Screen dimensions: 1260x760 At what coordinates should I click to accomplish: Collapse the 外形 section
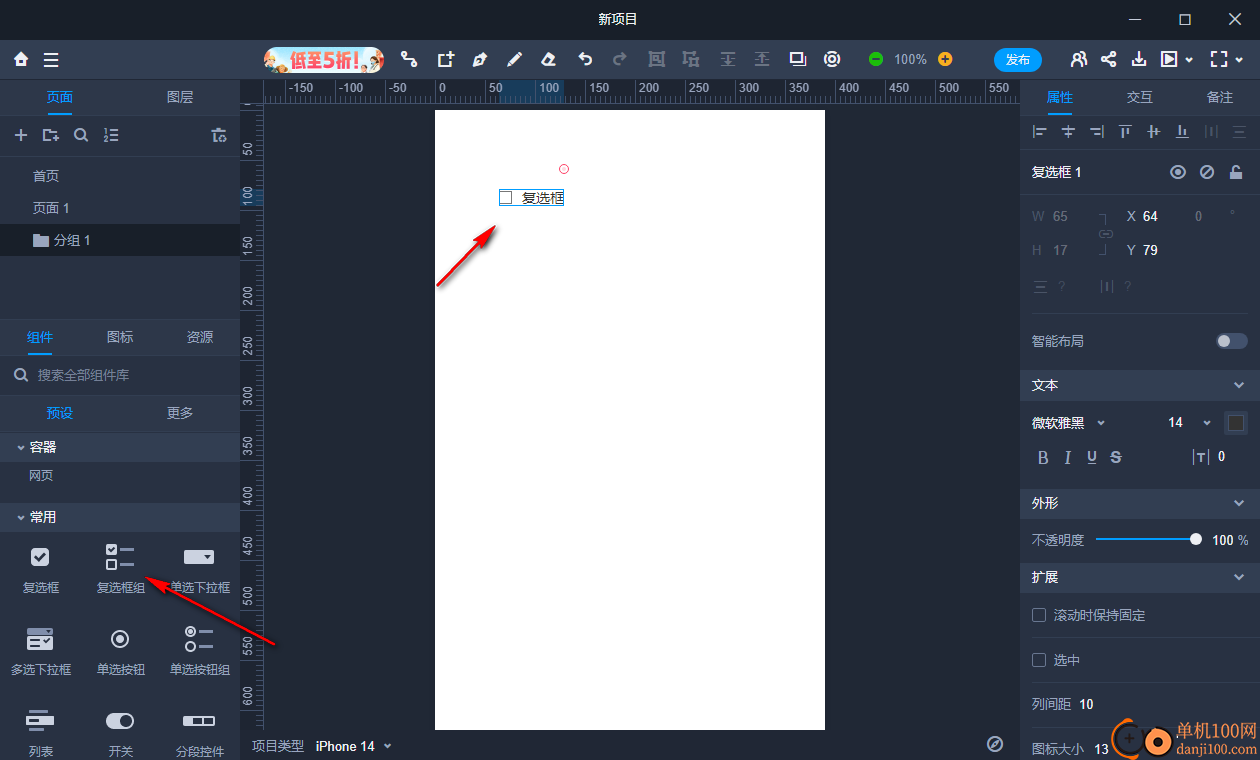point(1239,503)
